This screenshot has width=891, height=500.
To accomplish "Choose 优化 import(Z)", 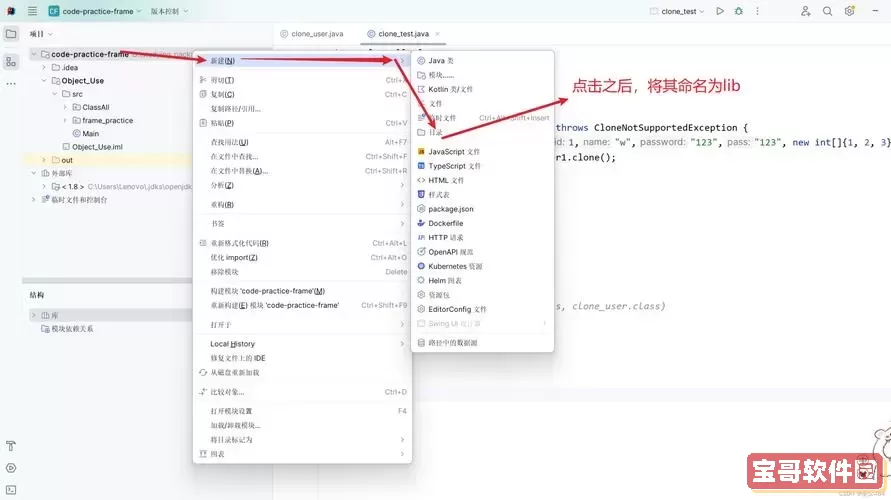I will pos(302,257).
